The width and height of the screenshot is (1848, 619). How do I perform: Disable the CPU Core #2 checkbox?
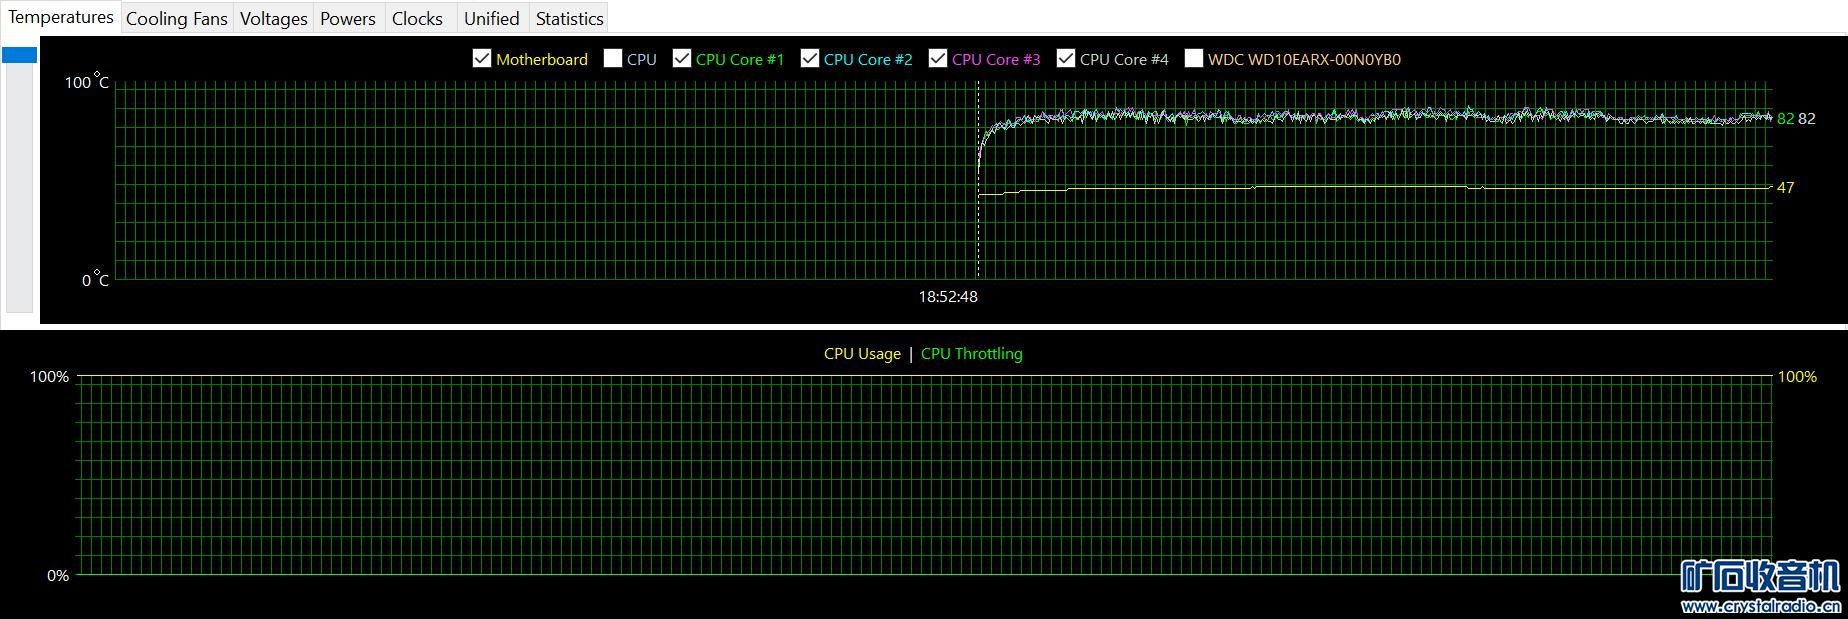coord(810,59)
